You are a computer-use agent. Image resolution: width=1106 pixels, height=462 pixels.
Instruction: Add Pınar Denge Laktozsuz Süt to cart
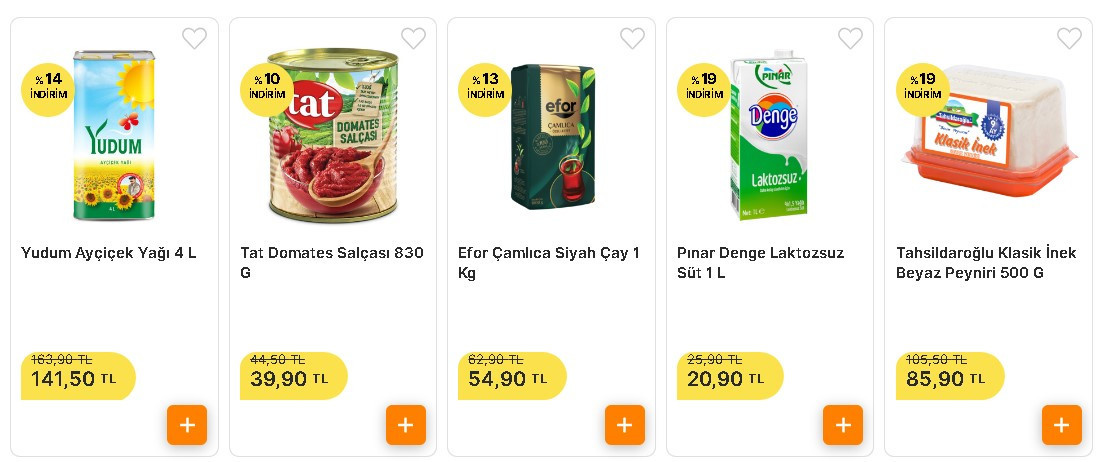pos(843,425)
